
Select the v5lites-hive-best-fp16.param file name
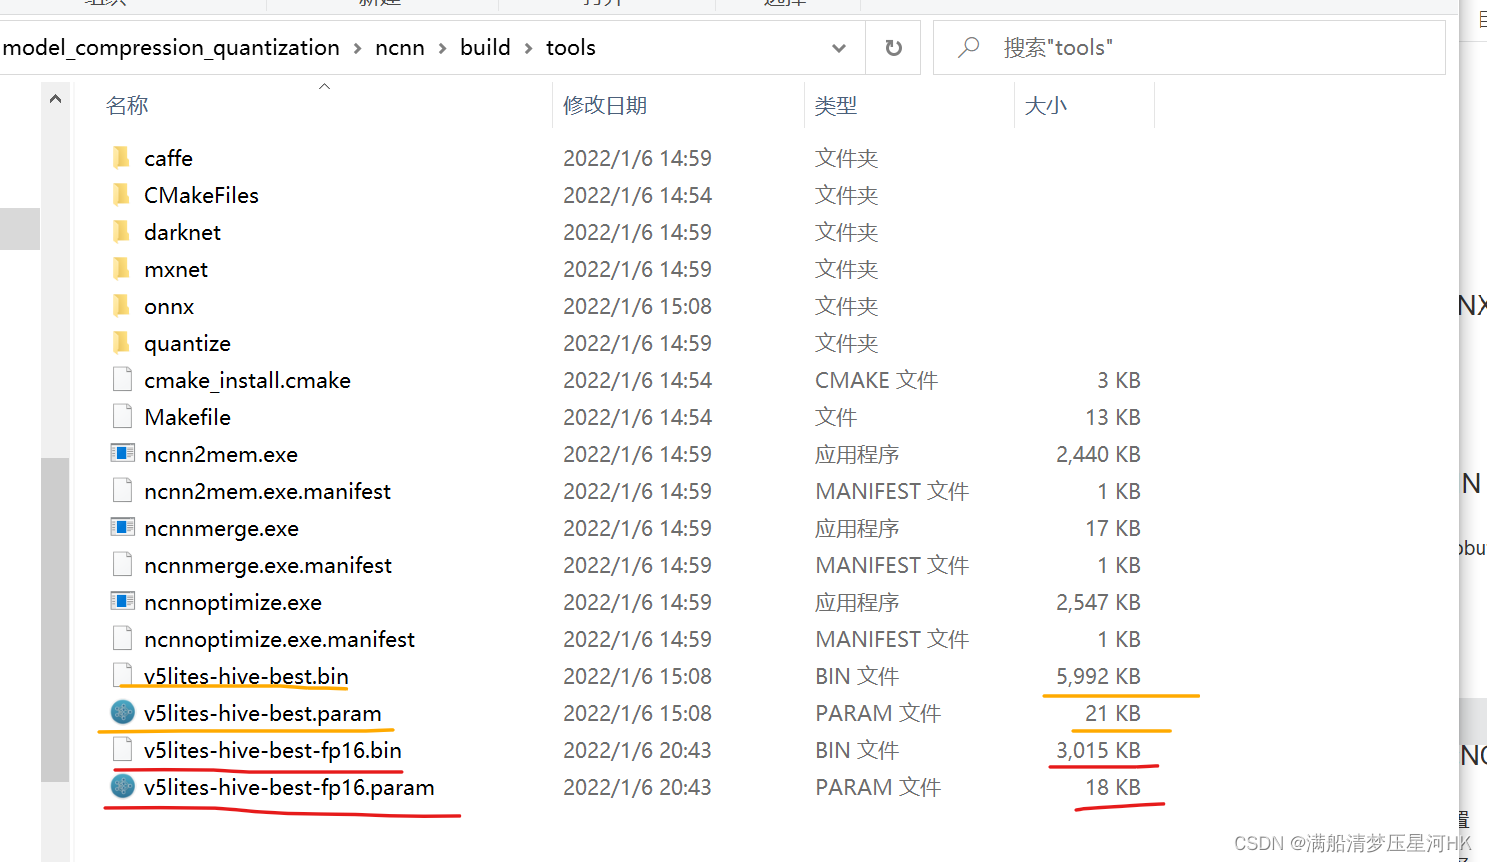[289, 787]
